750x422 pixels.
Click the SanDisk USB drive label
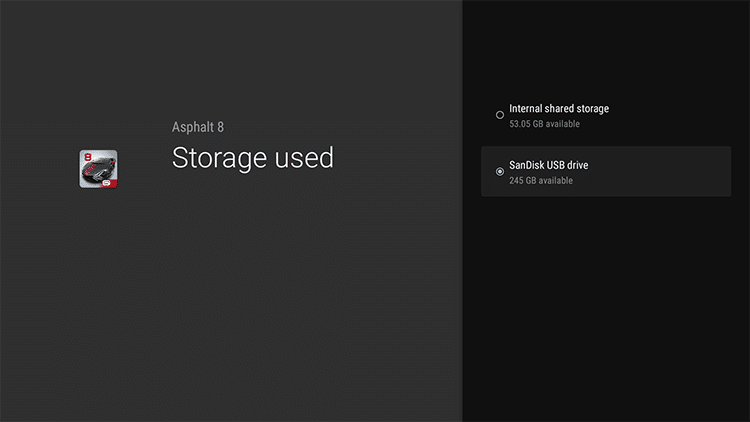click(x=549, y=165)
